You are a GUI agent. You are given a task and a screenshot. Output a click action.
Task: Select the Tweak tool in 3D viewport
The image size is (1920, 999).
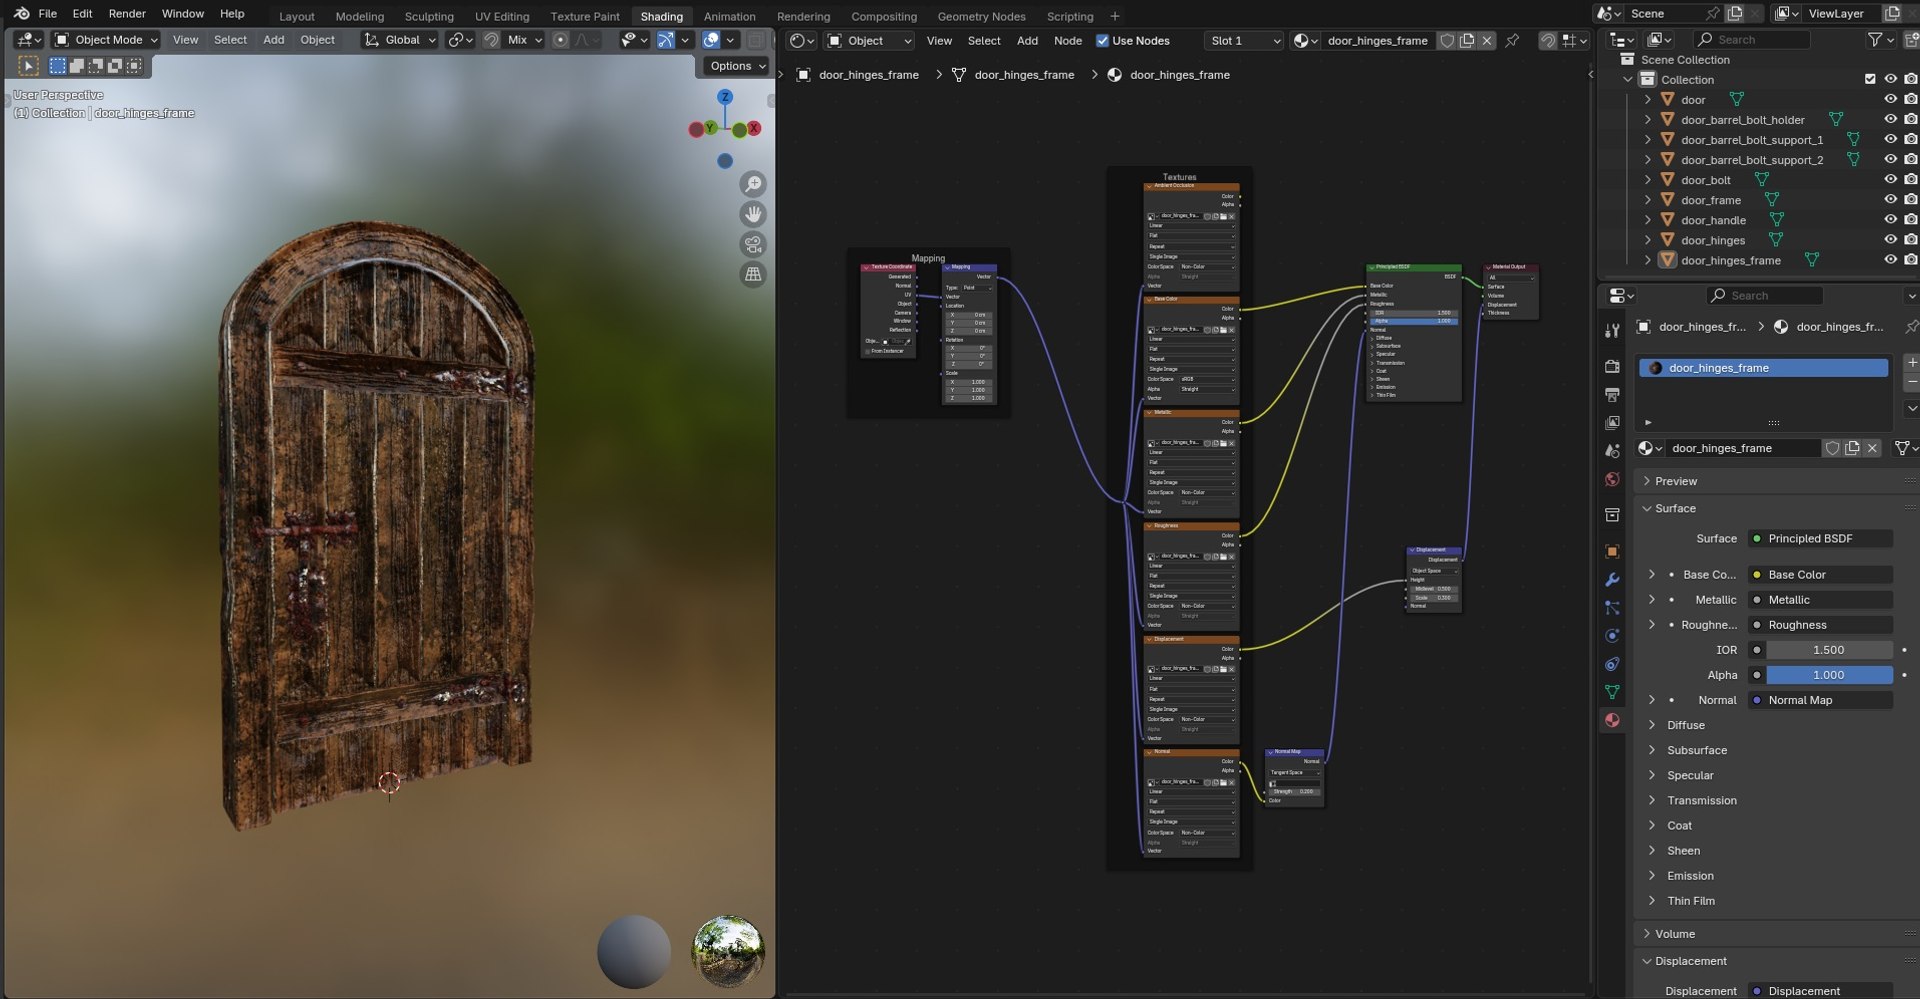[x=28, y=65]
